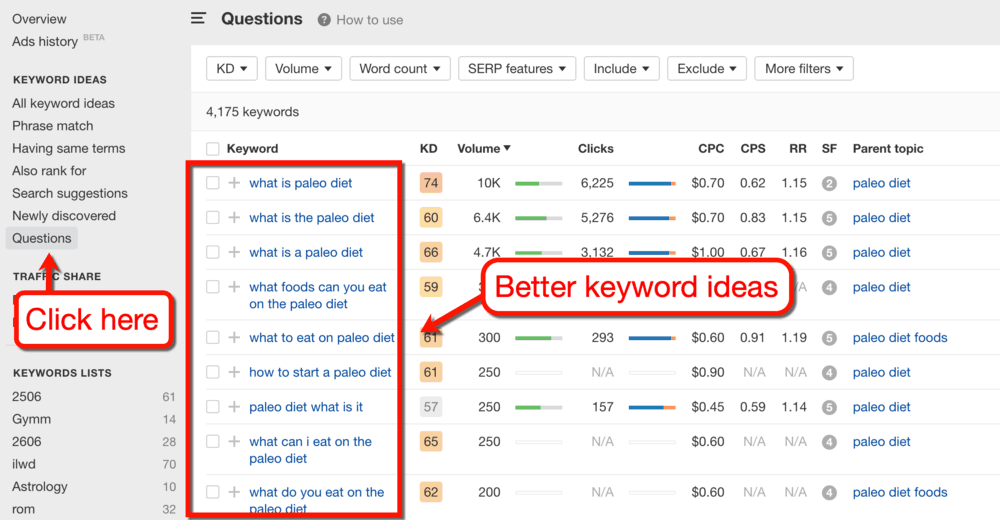Open the SERP features filter dropdown
Screen dimensions: 1000x520
(517, 68)
